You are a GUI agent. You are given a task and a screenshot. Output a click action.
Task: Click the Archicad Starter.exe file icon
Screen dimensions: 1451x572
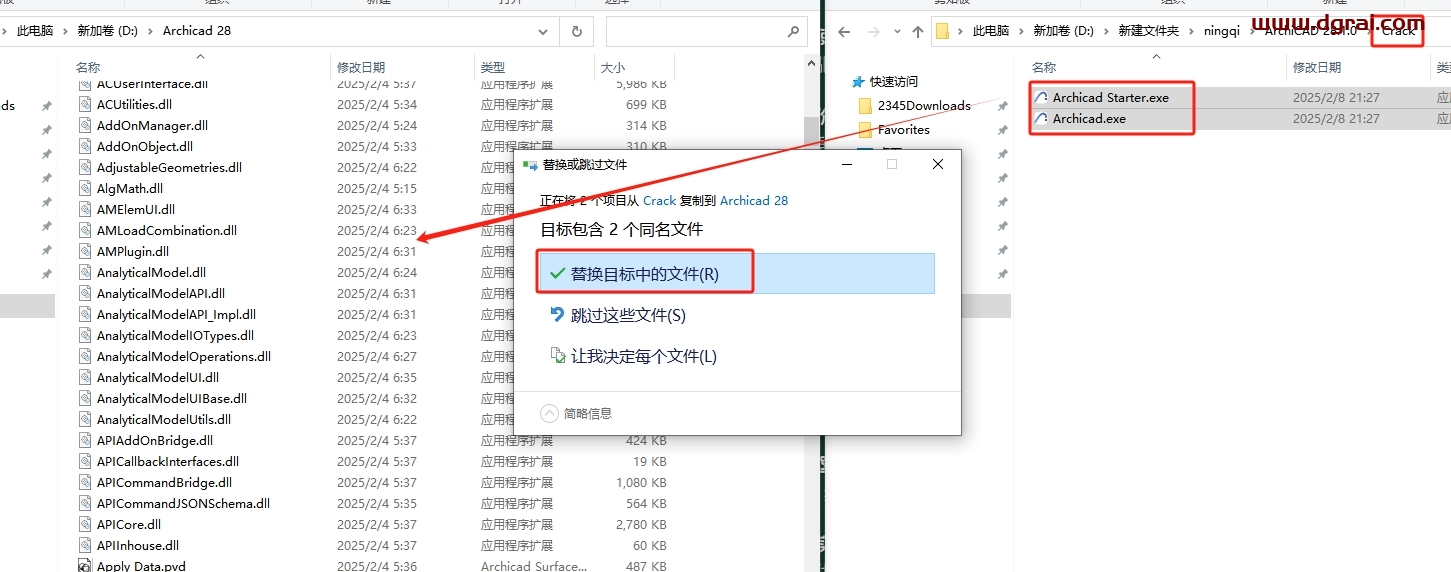1041,98
